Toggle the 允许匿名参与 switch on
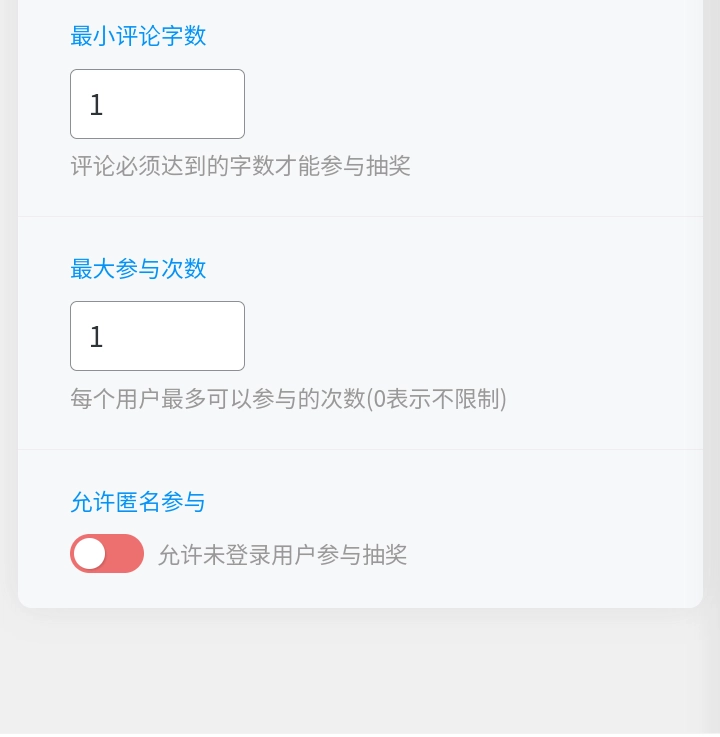The width and height of the screenshot is (720, 737). tap(107, 553)
